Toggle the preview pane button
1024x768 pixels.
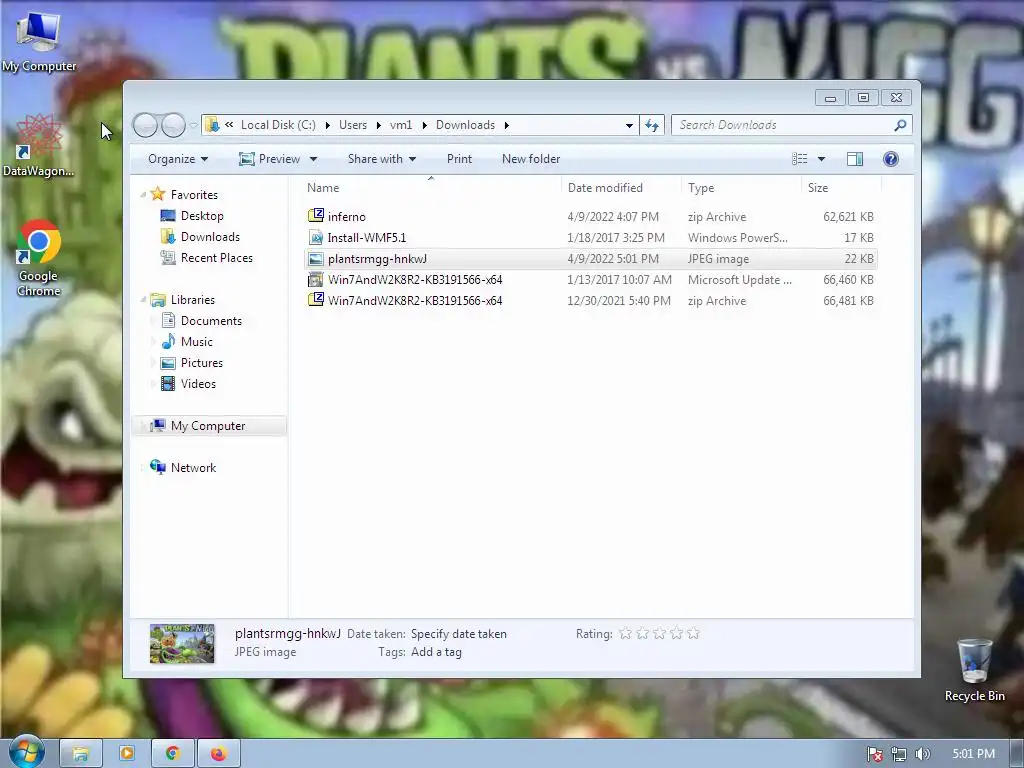(855, 159)
